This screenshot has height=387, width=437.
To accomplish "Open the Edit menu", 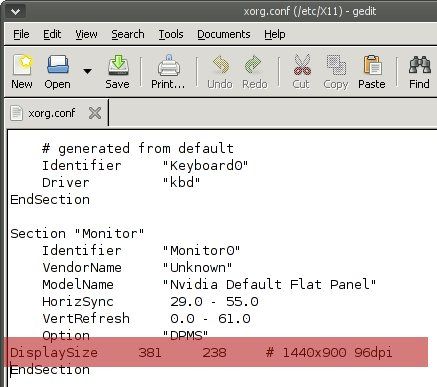I will (x=52, y=34).
